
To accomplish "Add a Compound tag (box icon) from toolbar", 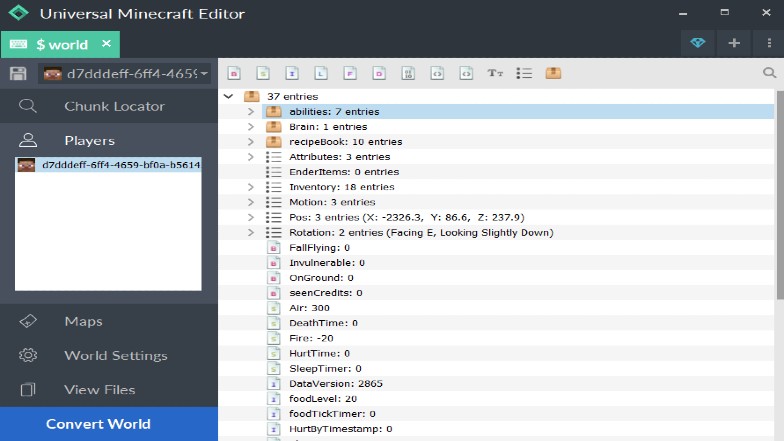I will tap(553, 73).
